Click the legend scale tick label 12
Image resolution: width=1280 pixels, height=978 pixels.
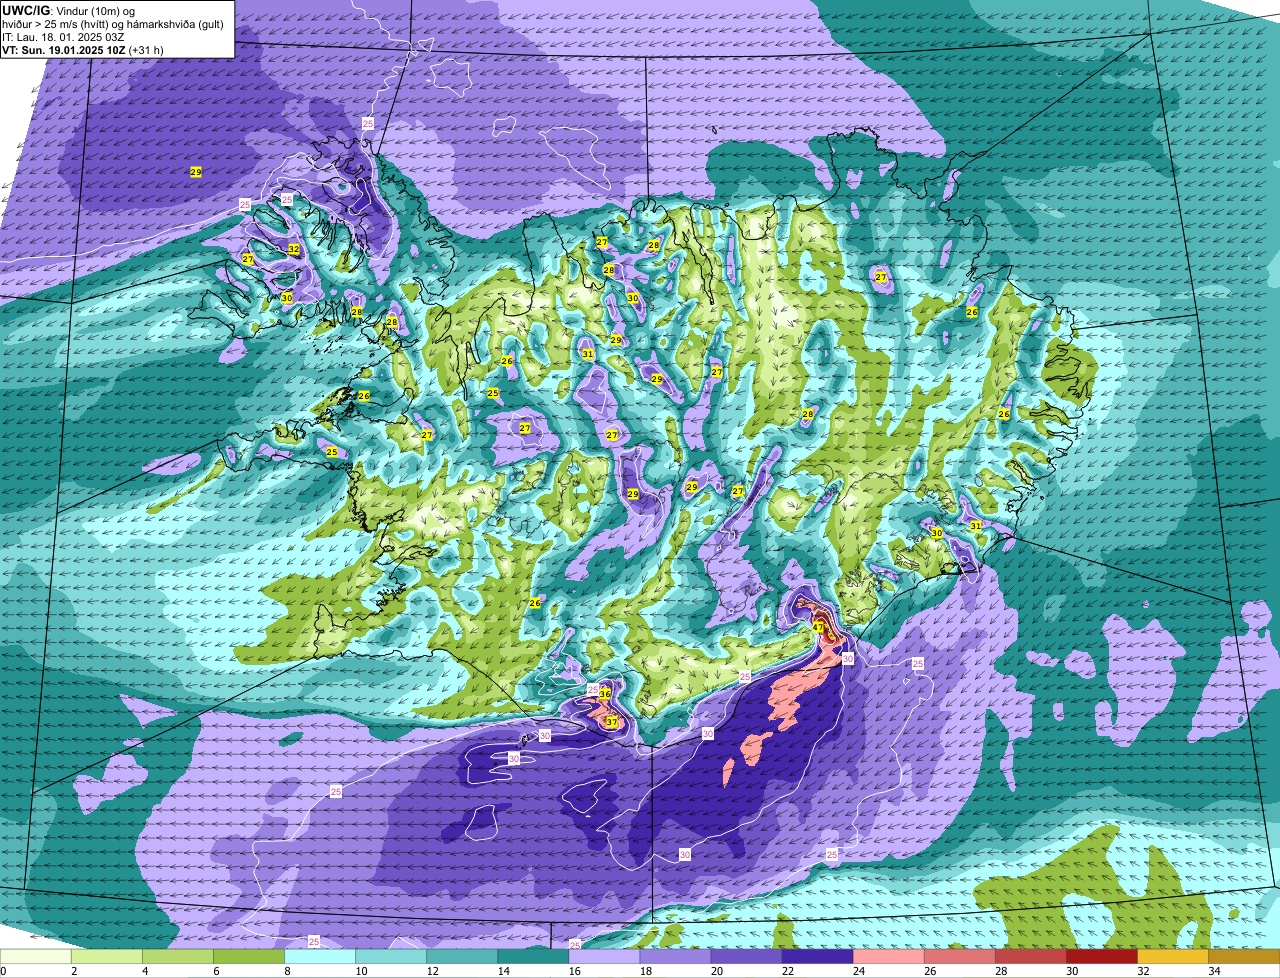tap(432, 971)
